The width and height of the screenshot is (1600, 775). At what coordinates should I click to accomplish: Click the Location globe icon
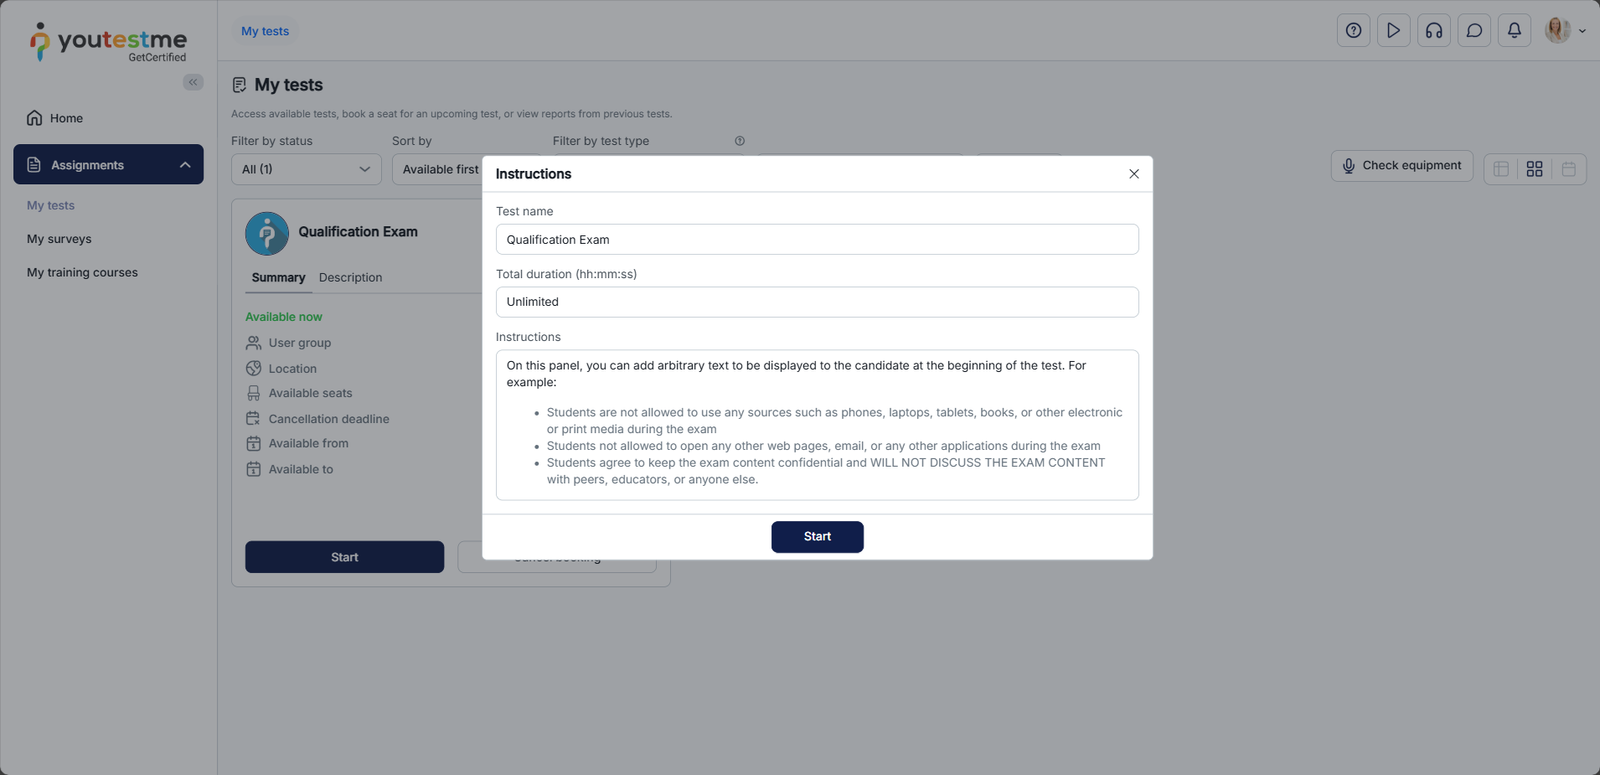coord(254,369)
